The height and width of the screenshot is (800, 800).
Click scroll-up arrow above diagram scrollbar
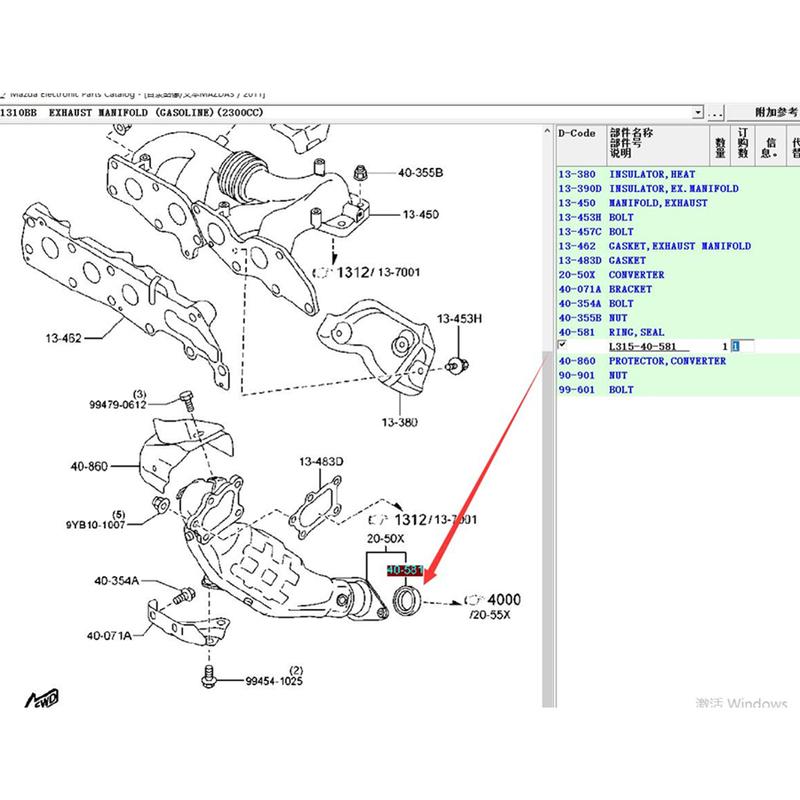point(547,131)
